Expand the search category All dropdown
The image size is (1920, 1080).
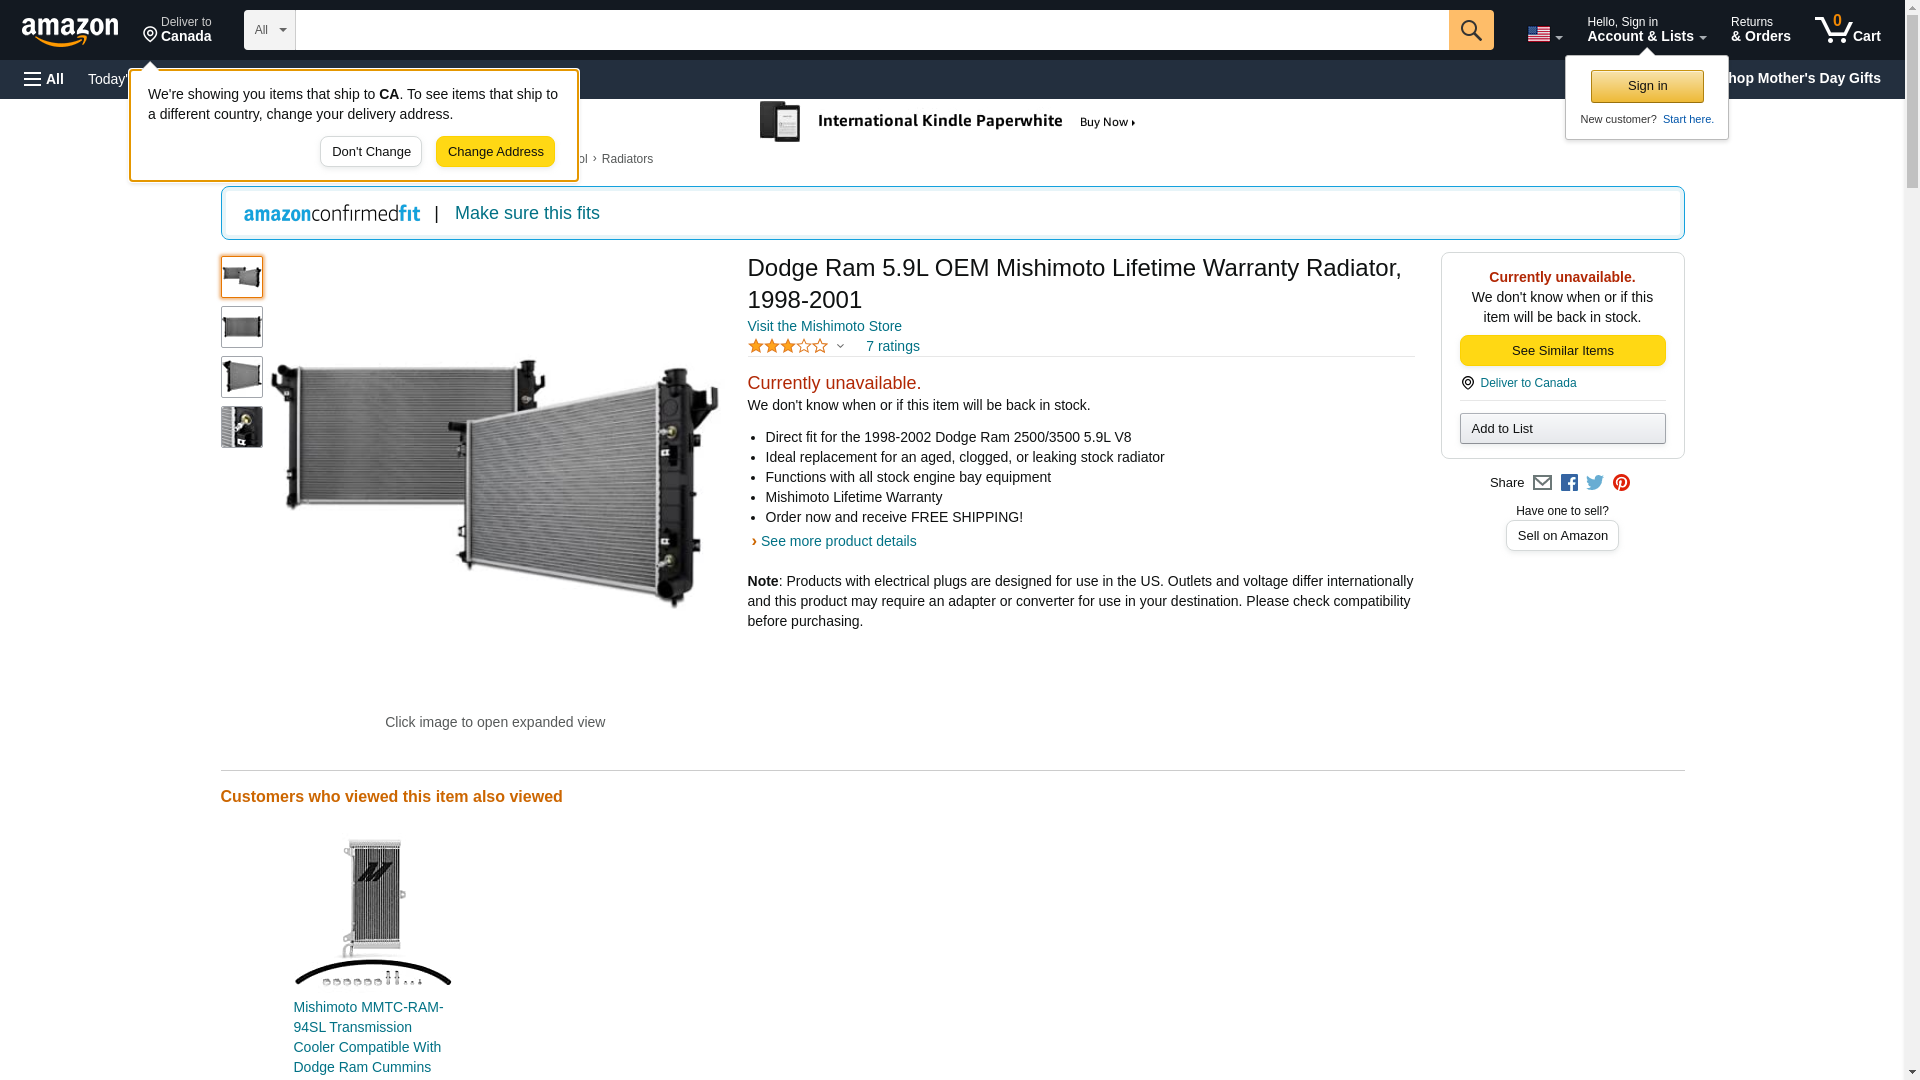[x=269, y=30]
